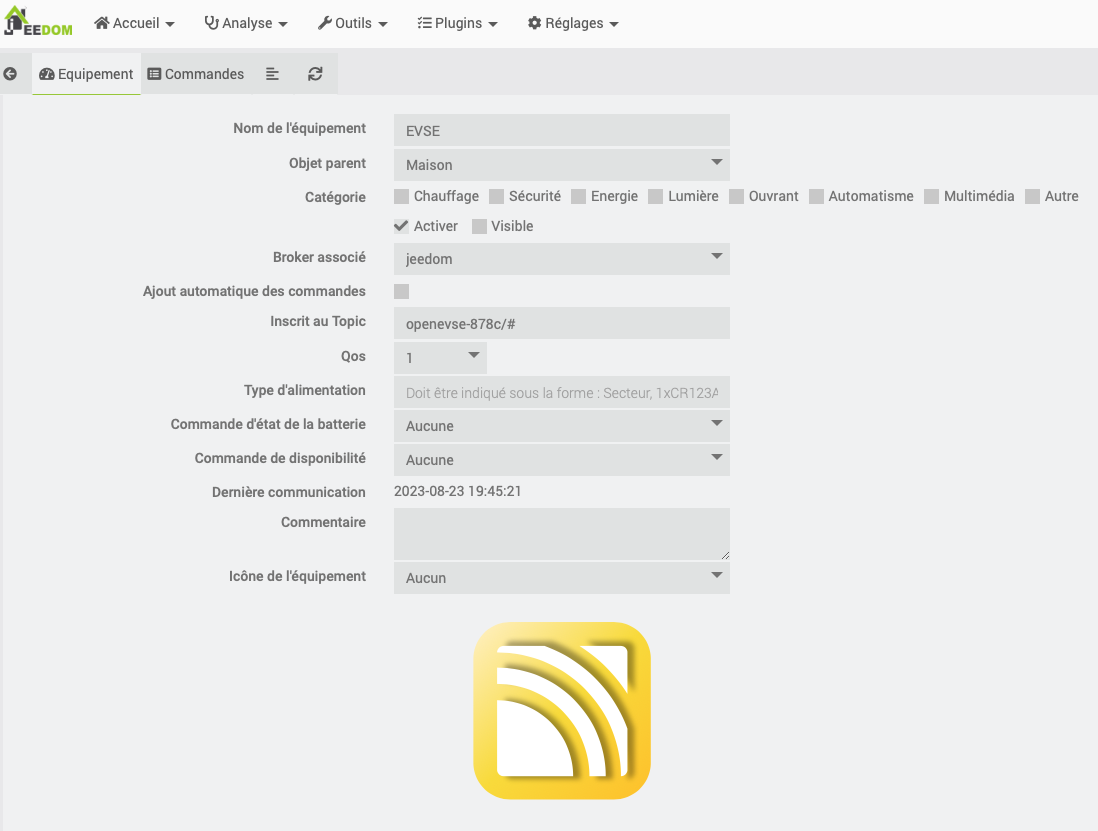Click the Inscrit au Topic field
Image resolution: width=1098 pixels, height=831 pixels.
562,323
